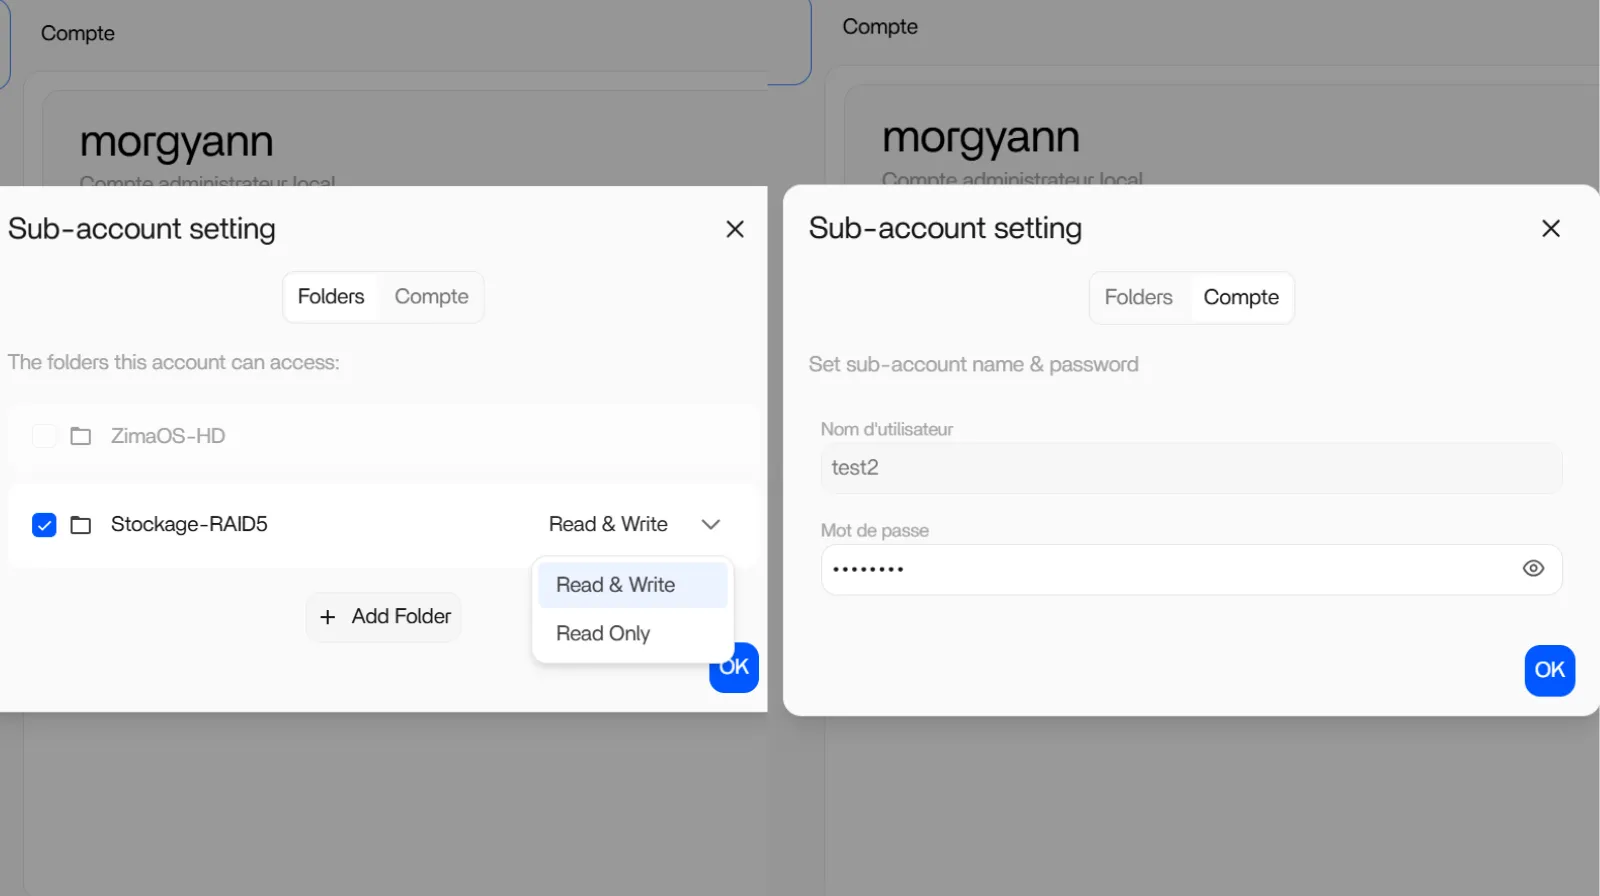Click the Stockage-RAID5 folder icon
Screen dimensions: 1600x896
[x=81, y=525]
